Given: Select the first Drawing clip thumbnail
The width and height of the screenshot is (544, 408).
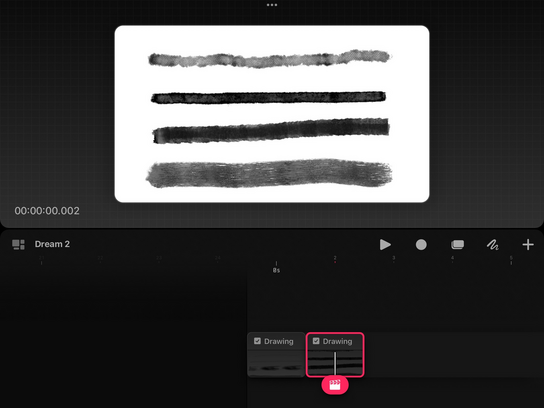Looking at the screenshot, I should pos(276,363).
